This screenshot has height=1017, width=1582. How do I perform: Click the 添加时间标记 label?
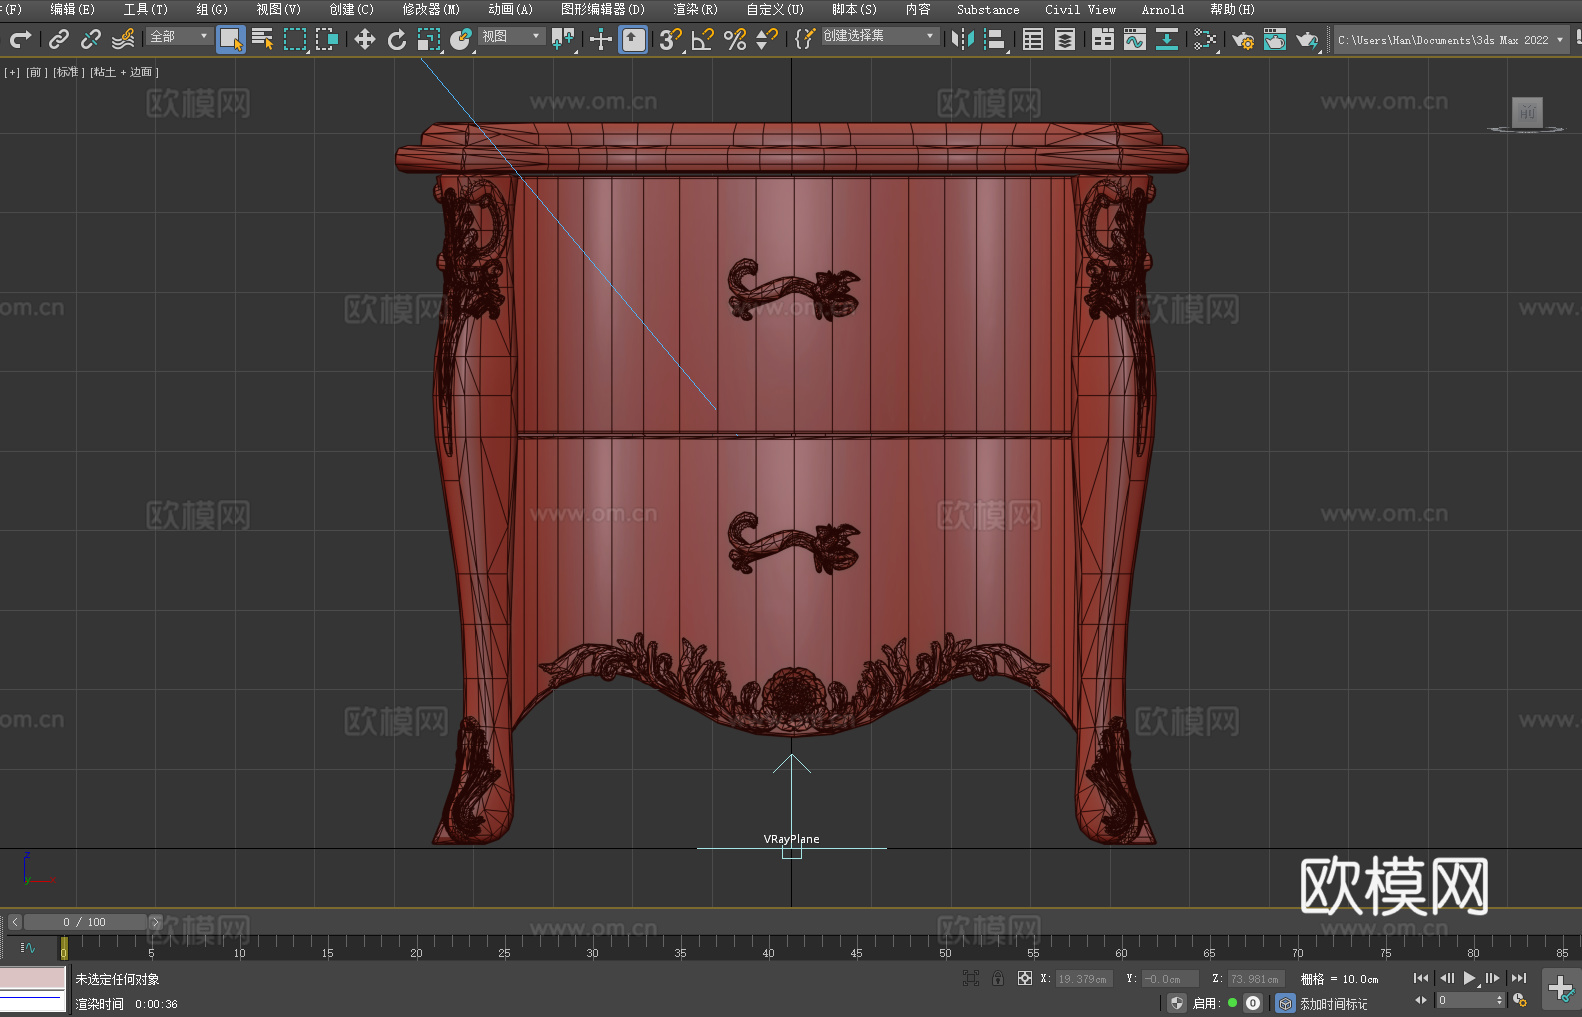pyautogui.click(x=1333, y=1003)
